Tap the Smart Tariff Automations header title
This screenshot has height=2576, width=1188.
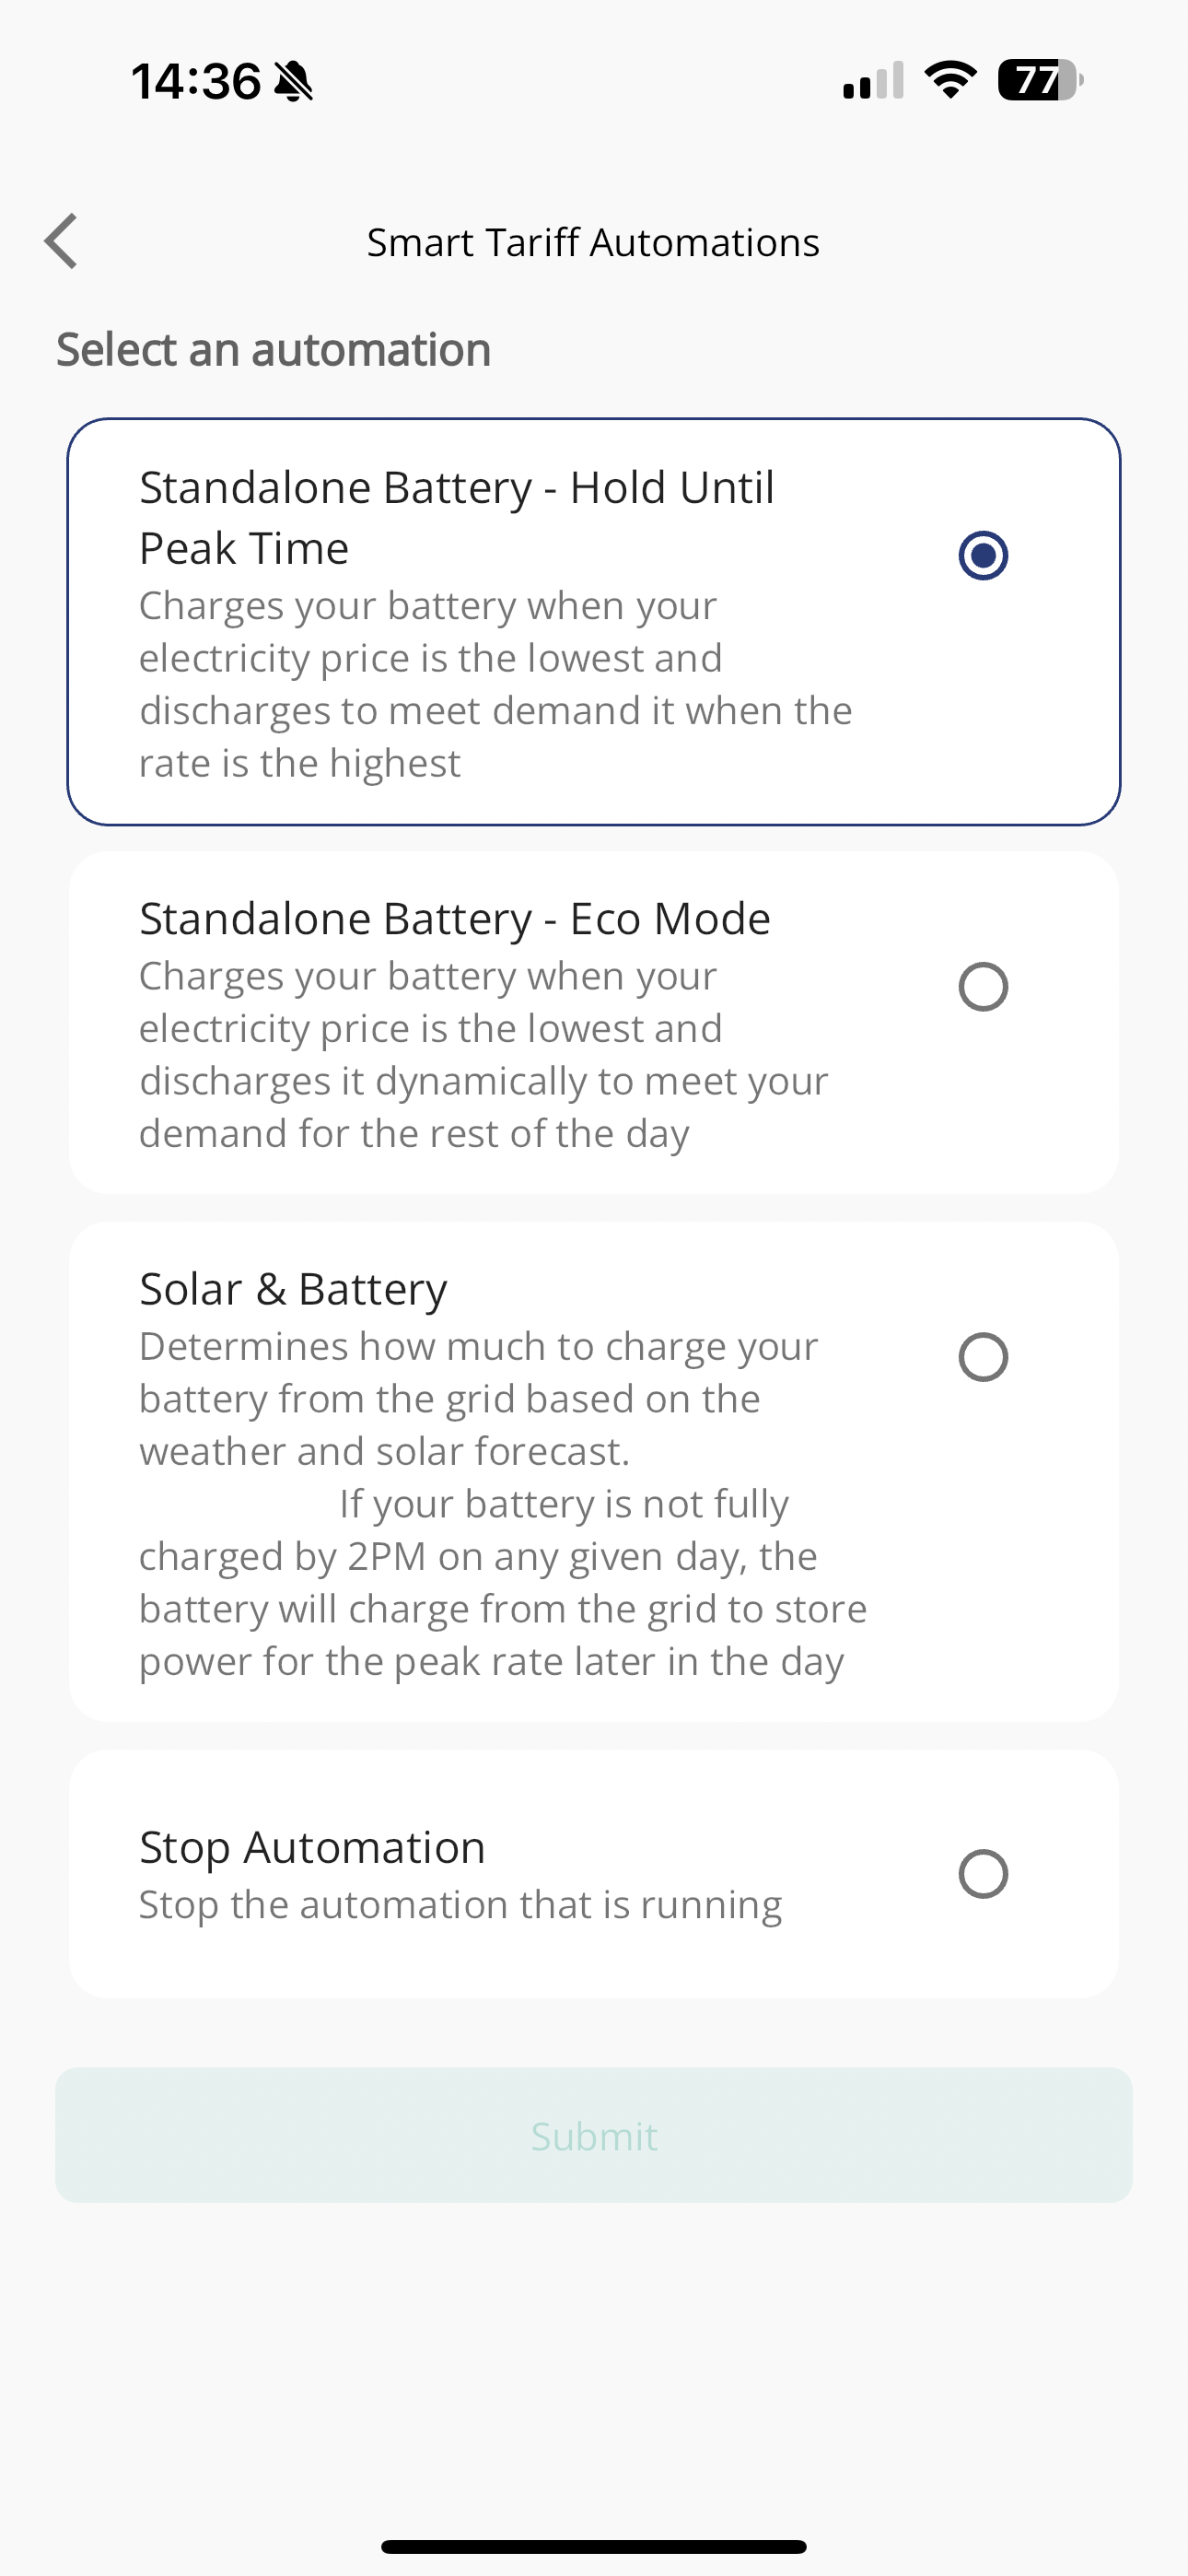pyautogui.click(x=593, y=242)
